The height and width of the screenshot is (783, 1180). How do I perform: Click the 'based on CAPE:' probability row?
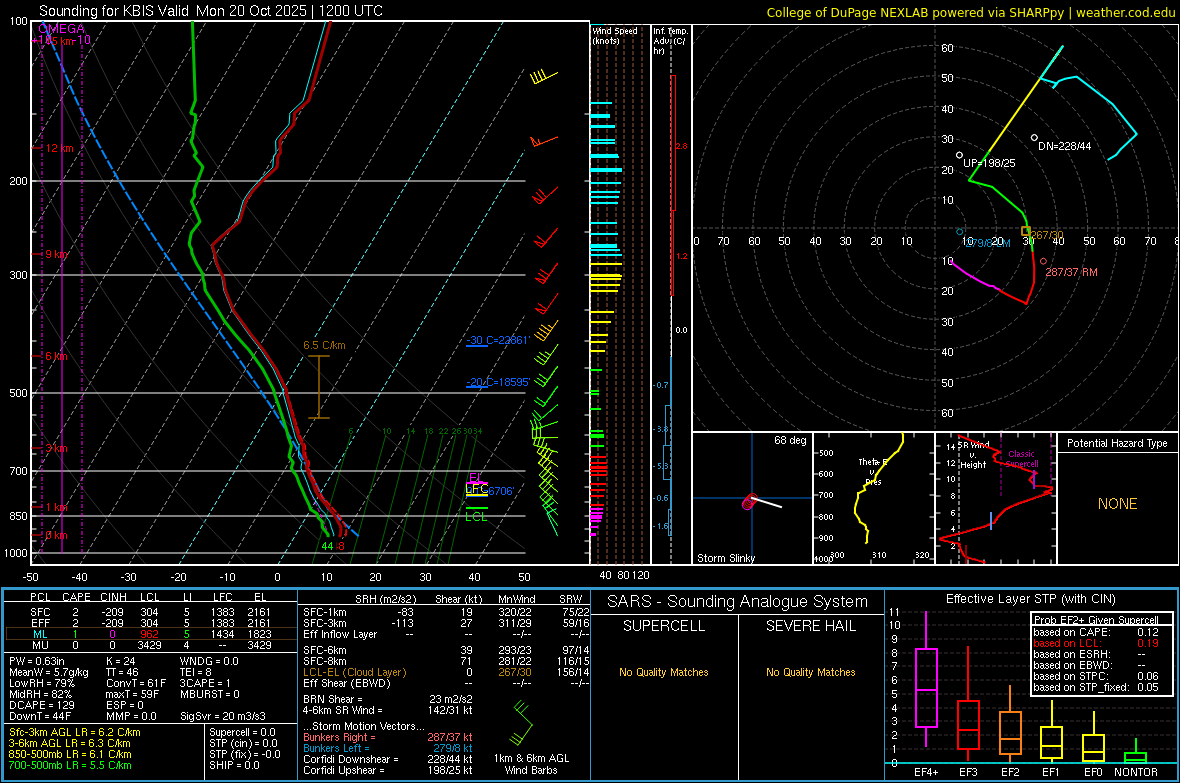coord(1096,632)
